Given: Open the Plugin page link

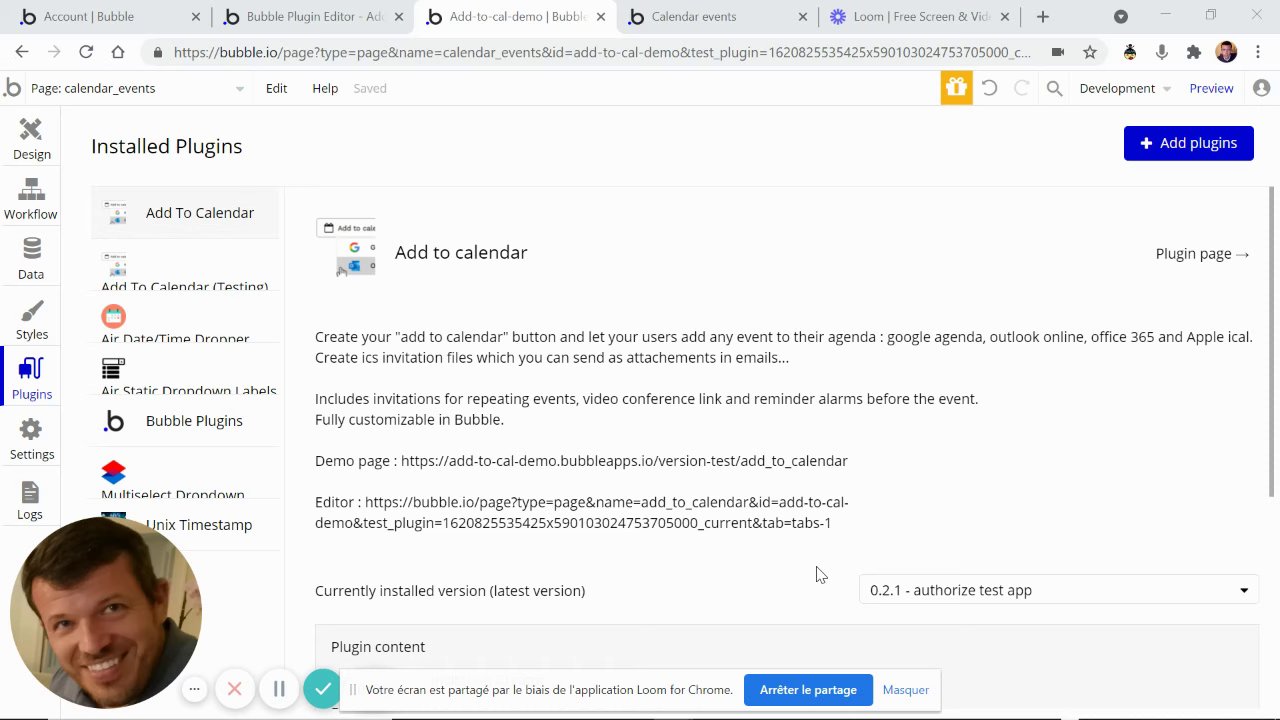Looking at the screenshot, I should (x=1202, y=254).
